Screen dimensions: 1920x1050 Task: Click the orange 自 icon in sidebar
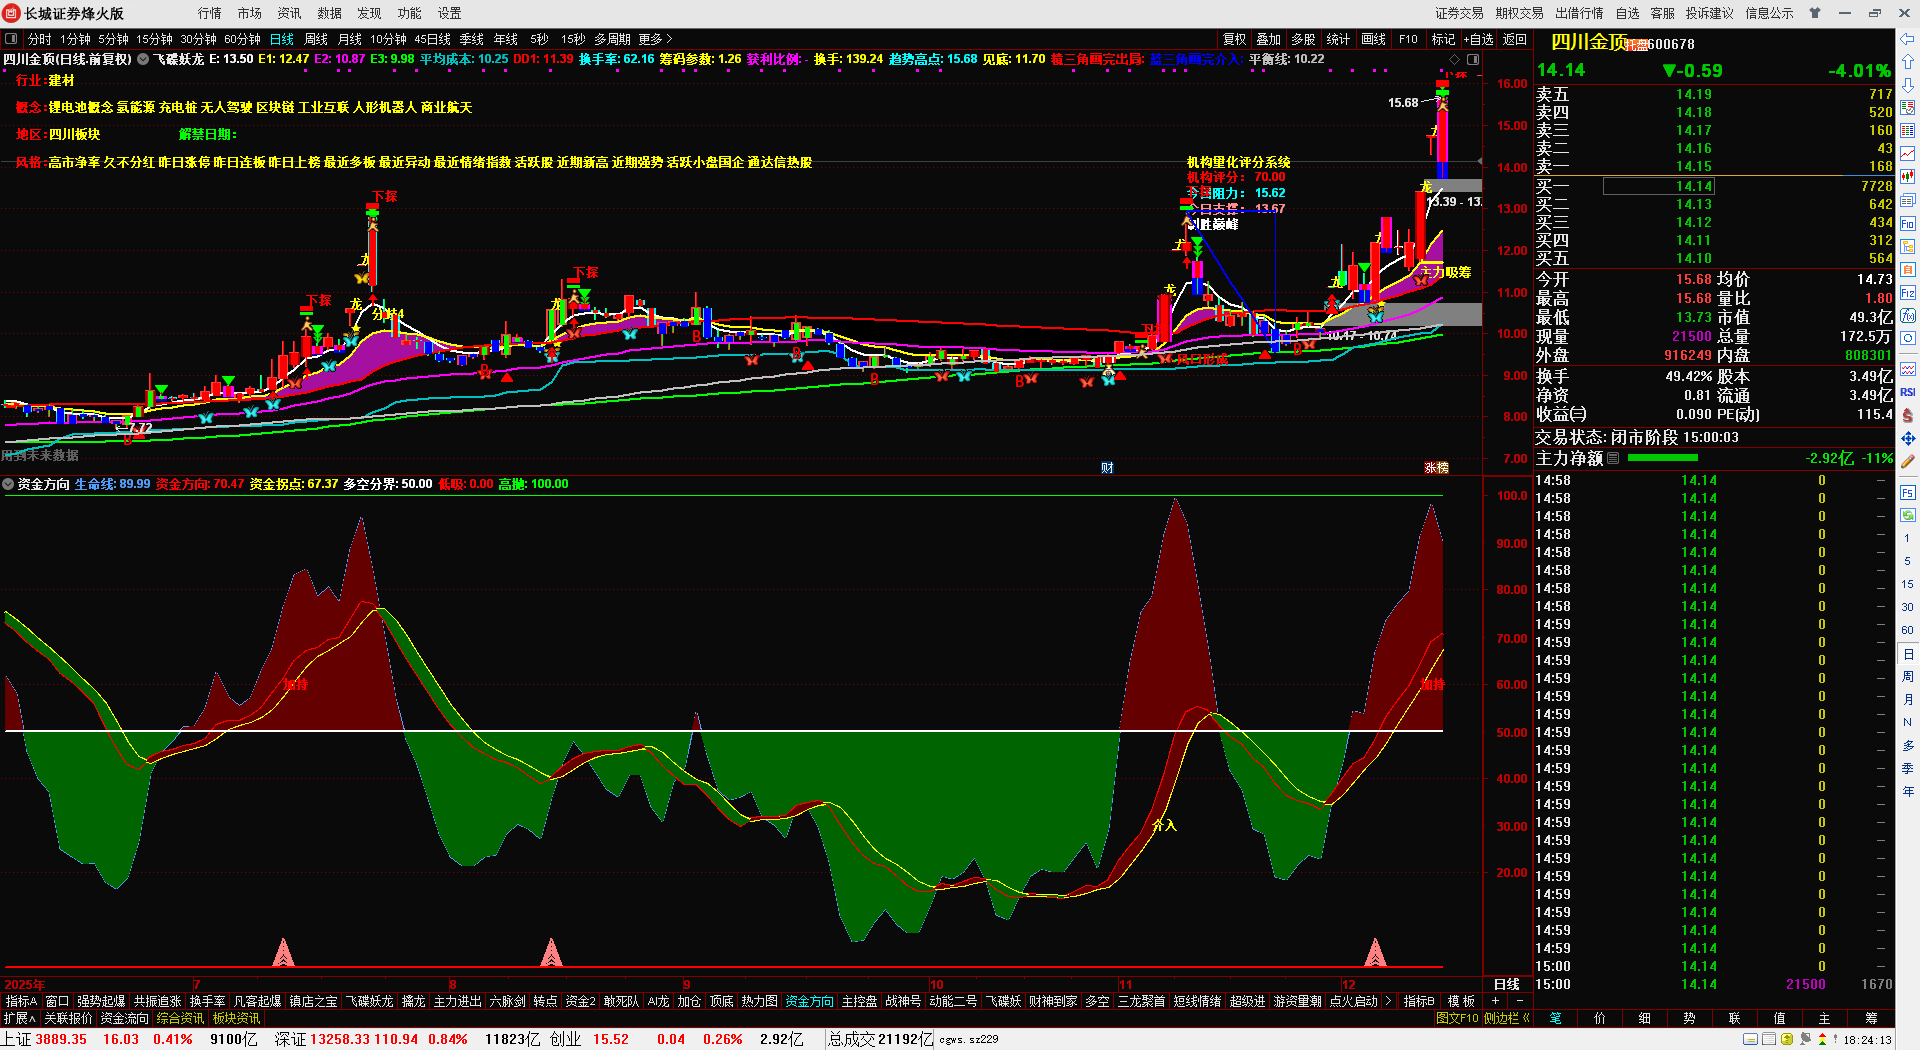[x=1908, y=270]
